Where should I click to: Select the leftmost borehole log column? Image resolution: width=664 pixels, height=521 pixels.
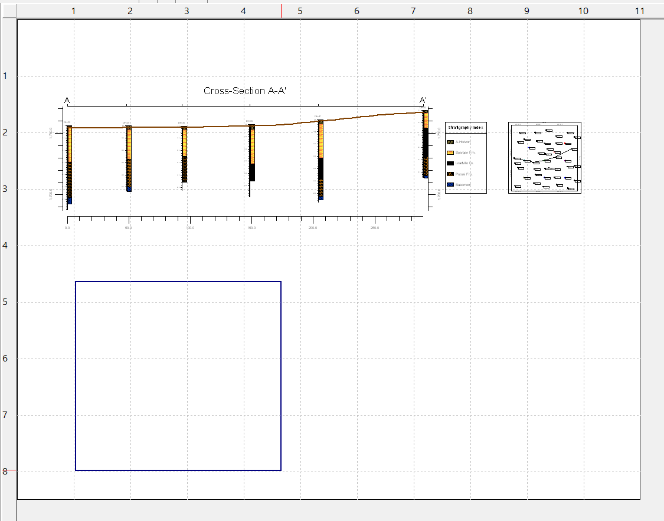[x=69, y=165]
